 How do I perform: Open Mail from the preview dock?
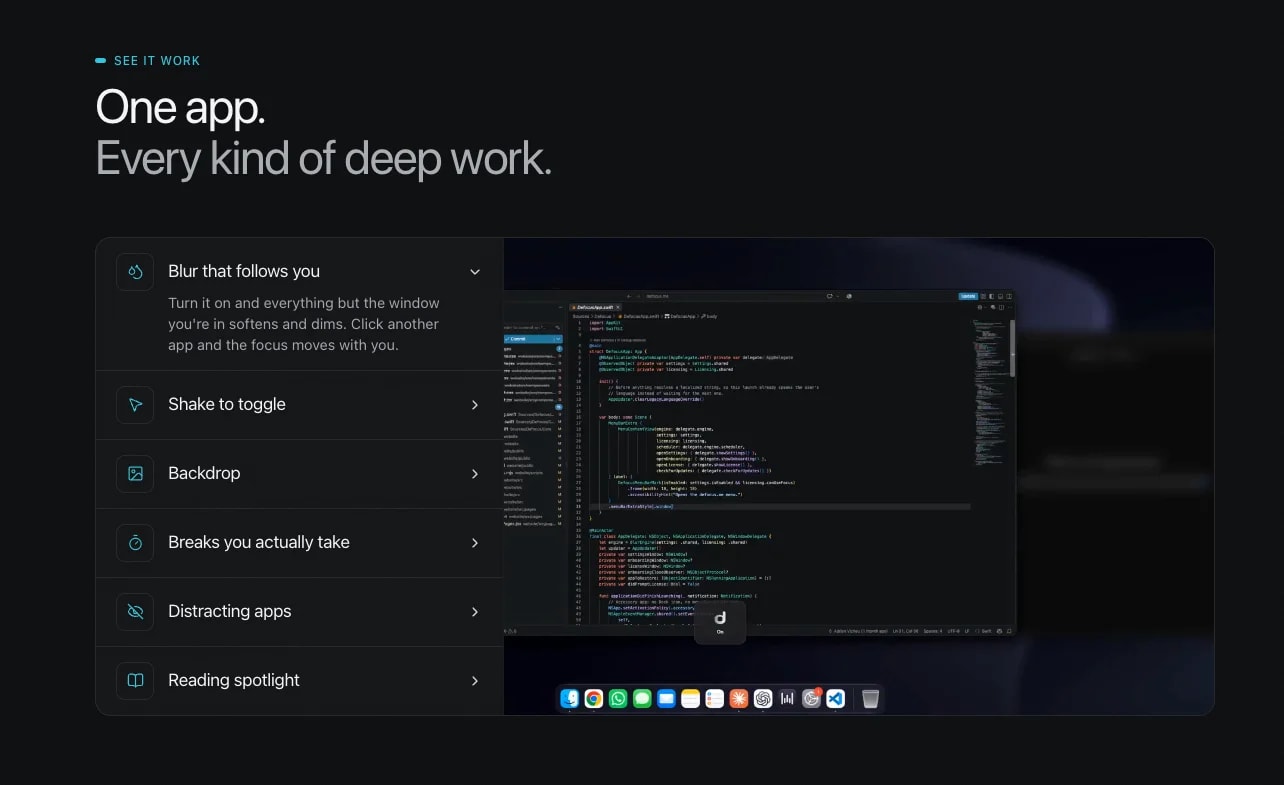pos(666,699)
